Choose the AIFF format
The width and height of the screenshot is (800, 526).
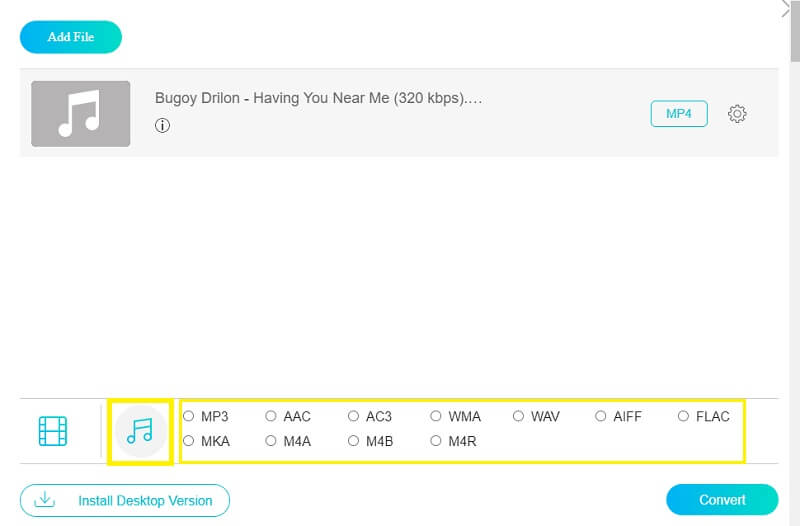tap(601, 416)
